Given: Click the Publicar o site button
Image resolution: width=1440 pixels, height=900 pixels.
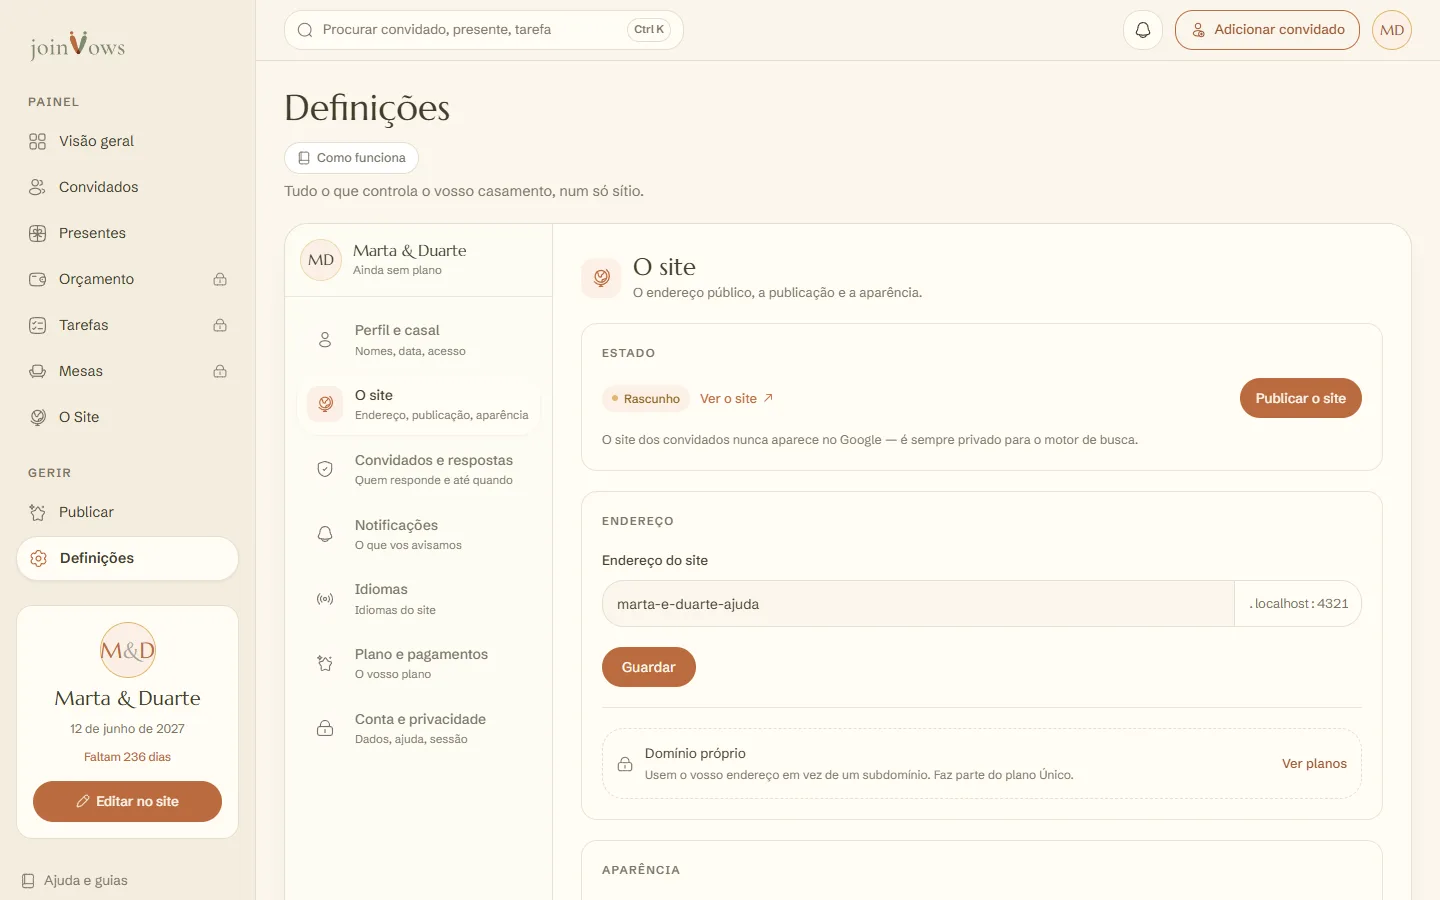Looking at the screenshot, I should pyautogui.click(x=1301, y=398).
